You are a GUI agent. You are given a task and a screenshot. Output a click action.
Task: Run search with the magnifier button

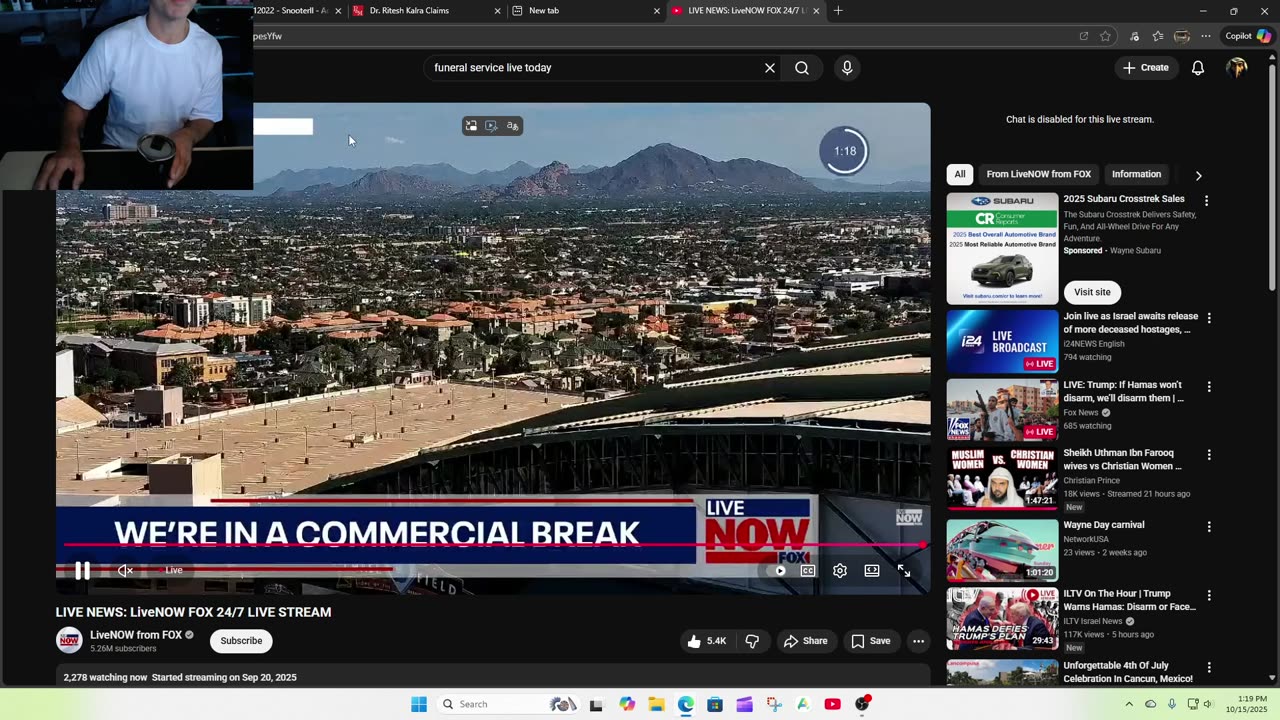(x=802, y=68)
